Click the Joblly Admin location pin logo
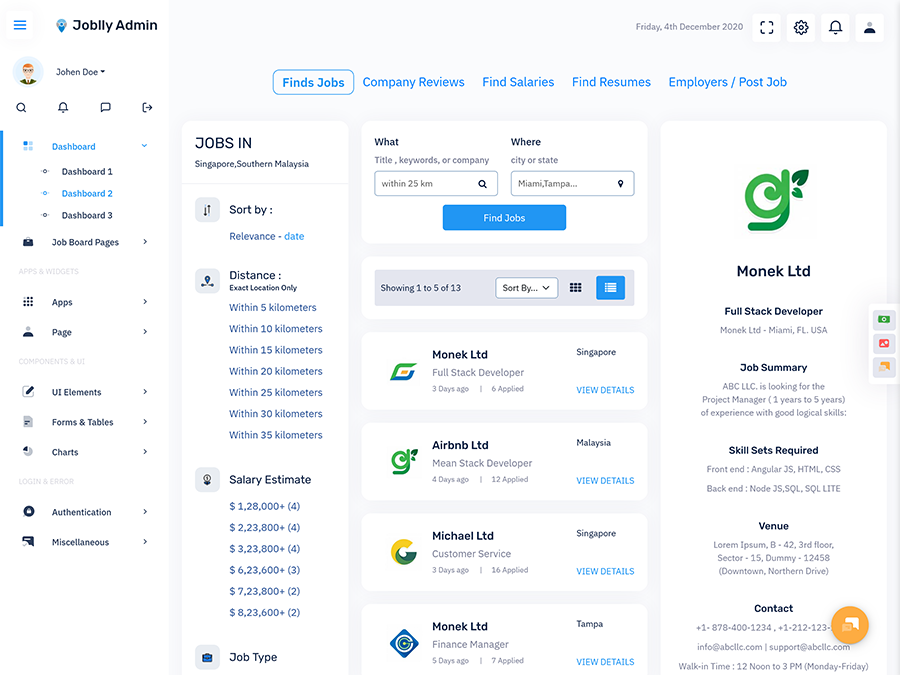 (x=61, y=26)
